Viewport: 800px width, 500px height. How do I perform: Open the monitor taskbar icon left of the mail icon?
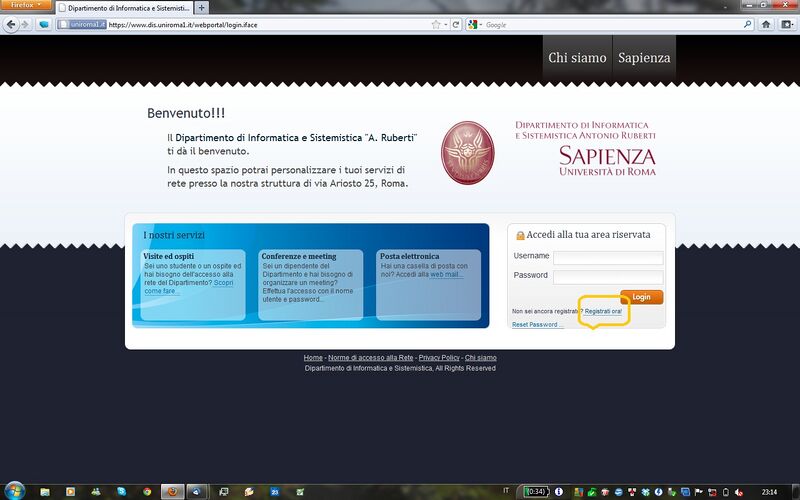click(223, 492)
